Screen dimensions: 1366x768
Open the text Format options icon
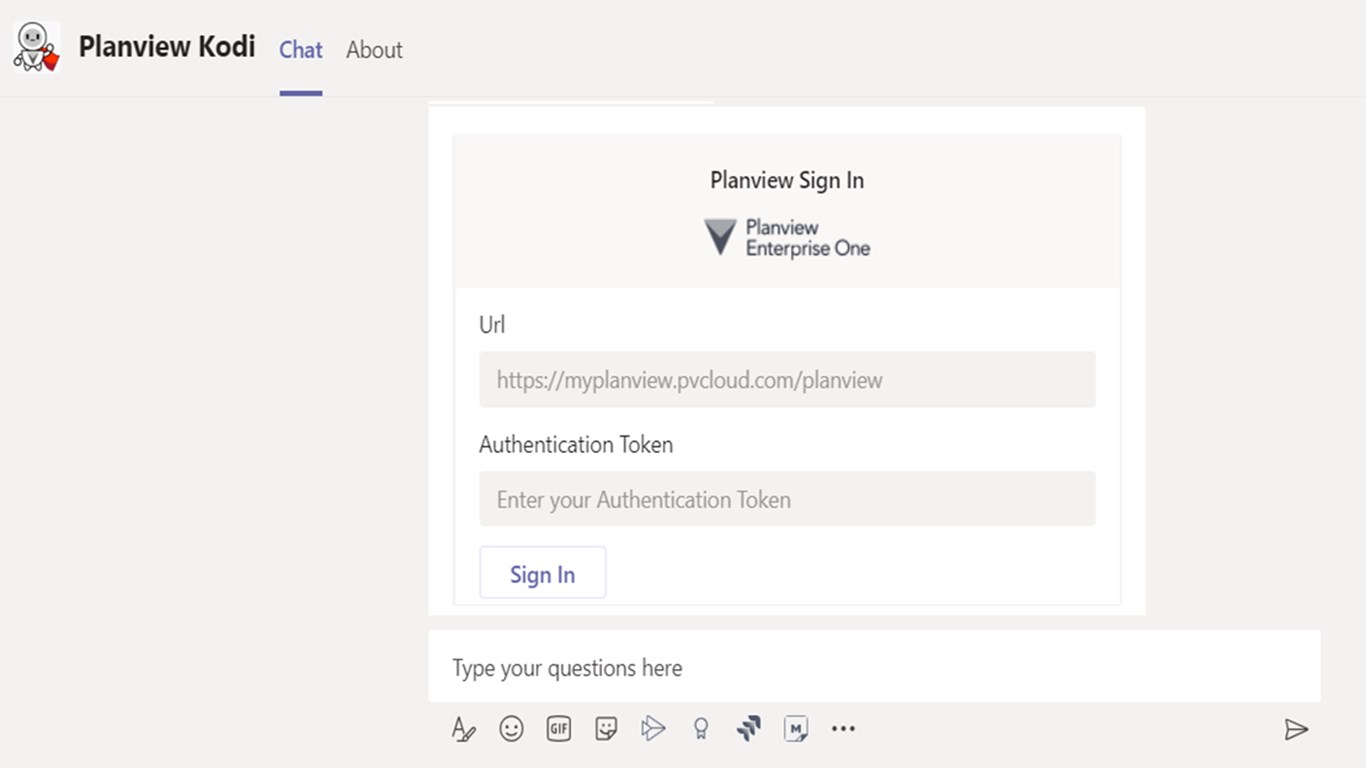463,729
